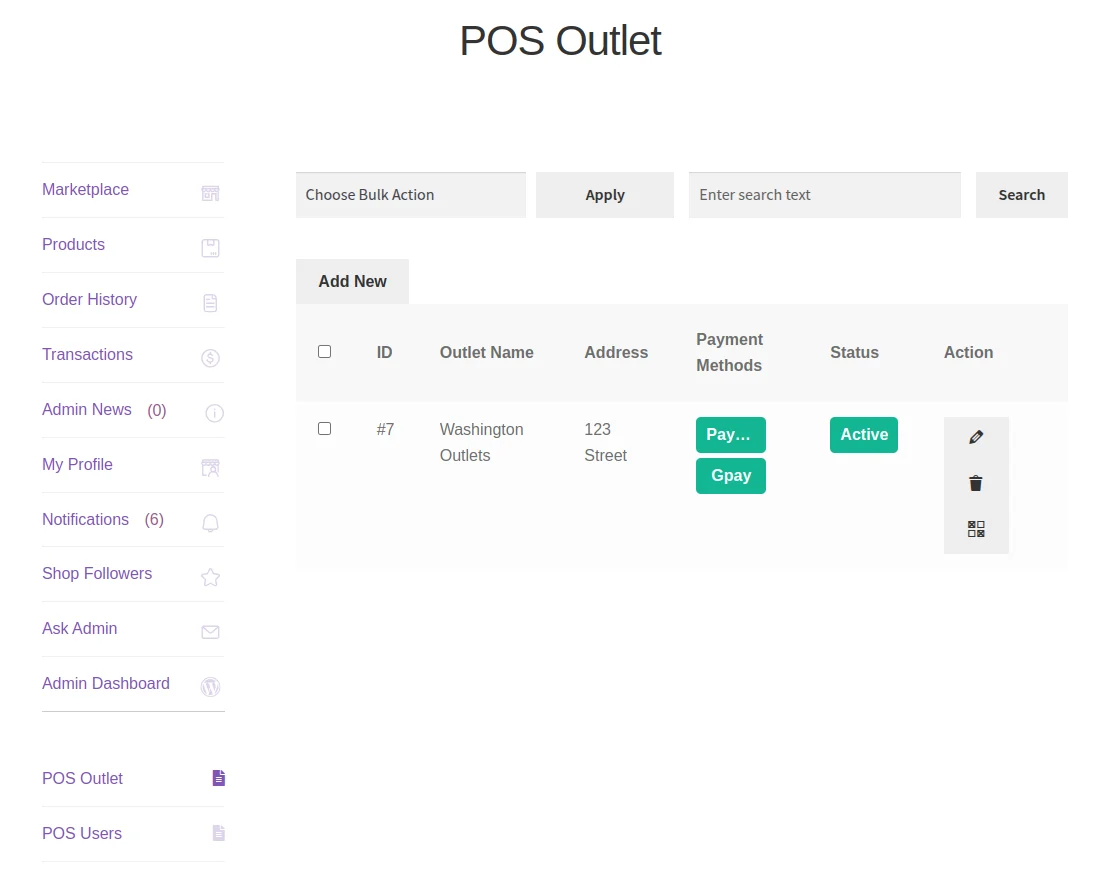This screenshot has width=1120, height=880.
Task: Click the Gpay payment method badge
Action: point(730,476)
